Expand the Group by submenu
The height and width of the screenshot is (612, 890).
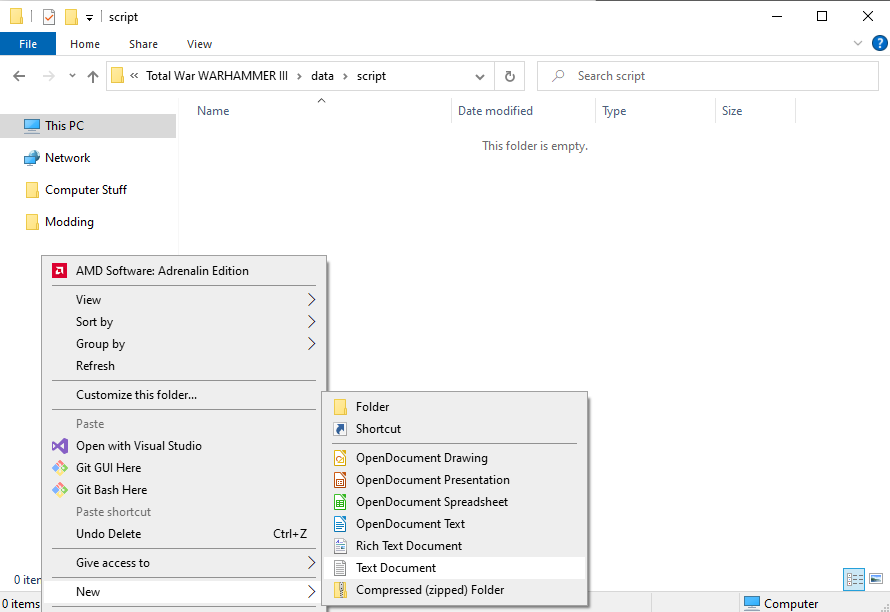pos(184,344)
